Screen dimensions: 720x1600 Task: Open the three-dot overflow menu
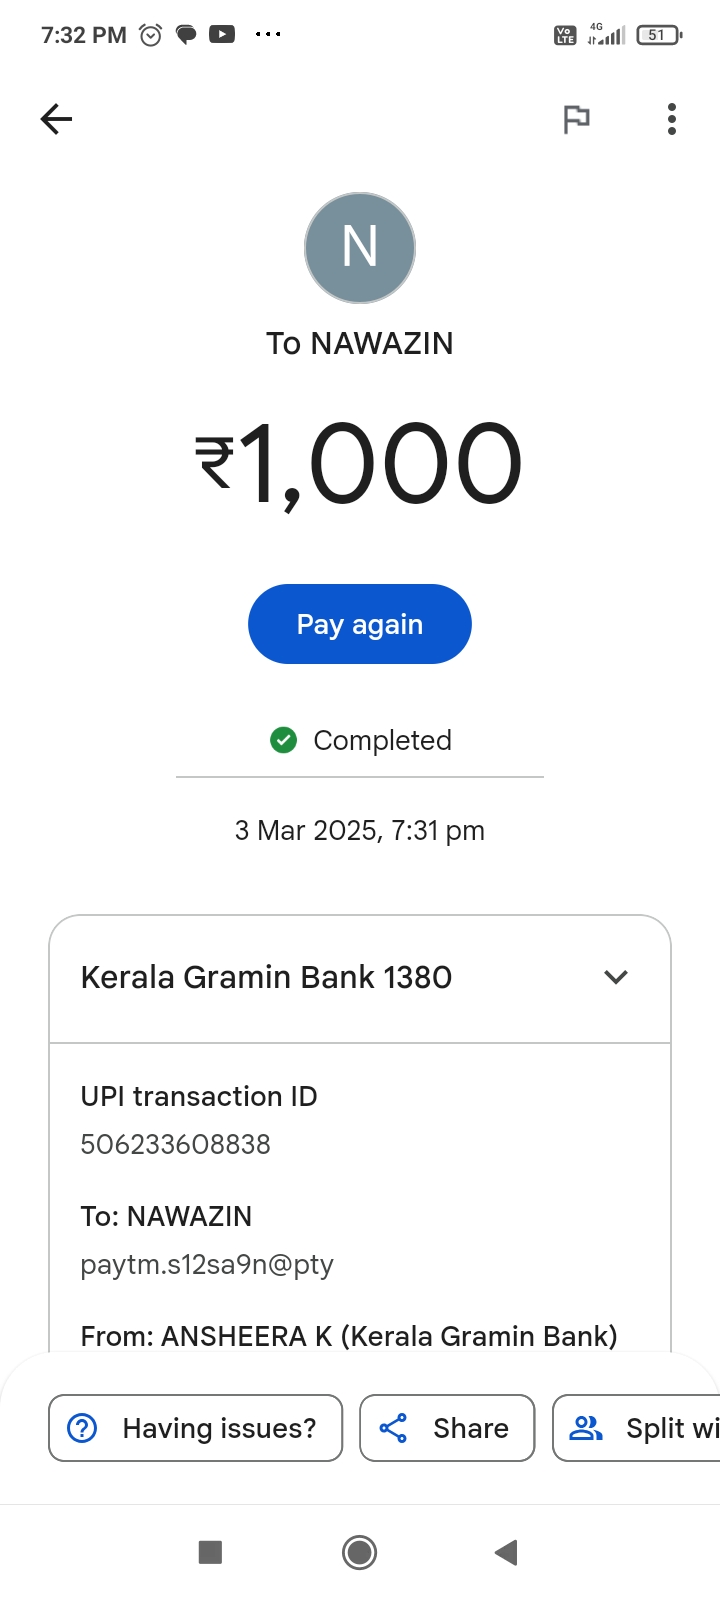tap(672, 120)
